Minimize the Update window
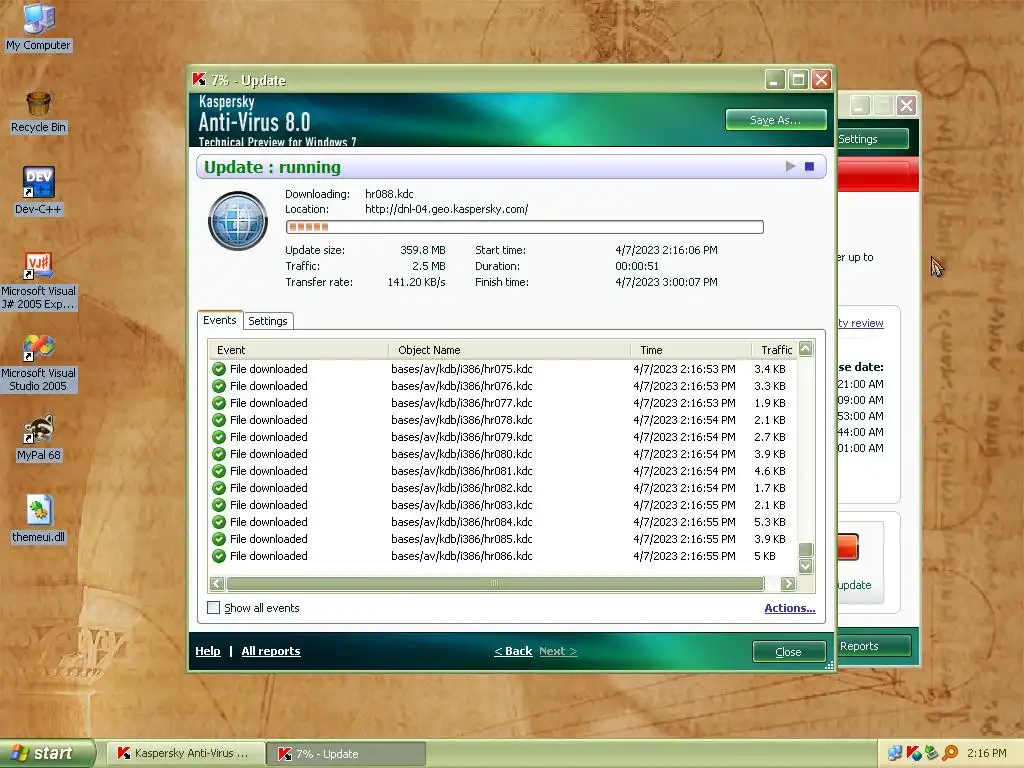Image resolution: width=1024 pixels, height=768 pixels. [775, 80]
